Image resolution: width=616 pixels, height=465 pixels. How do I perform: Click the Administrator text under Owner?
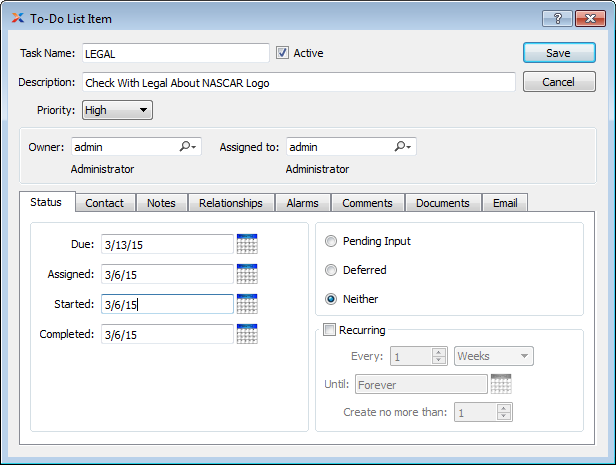102,169
